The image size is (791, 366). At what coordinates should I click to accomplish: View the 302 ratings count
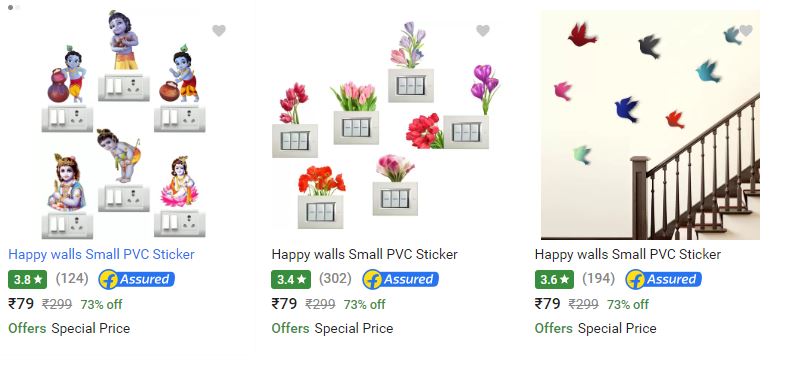335,278
